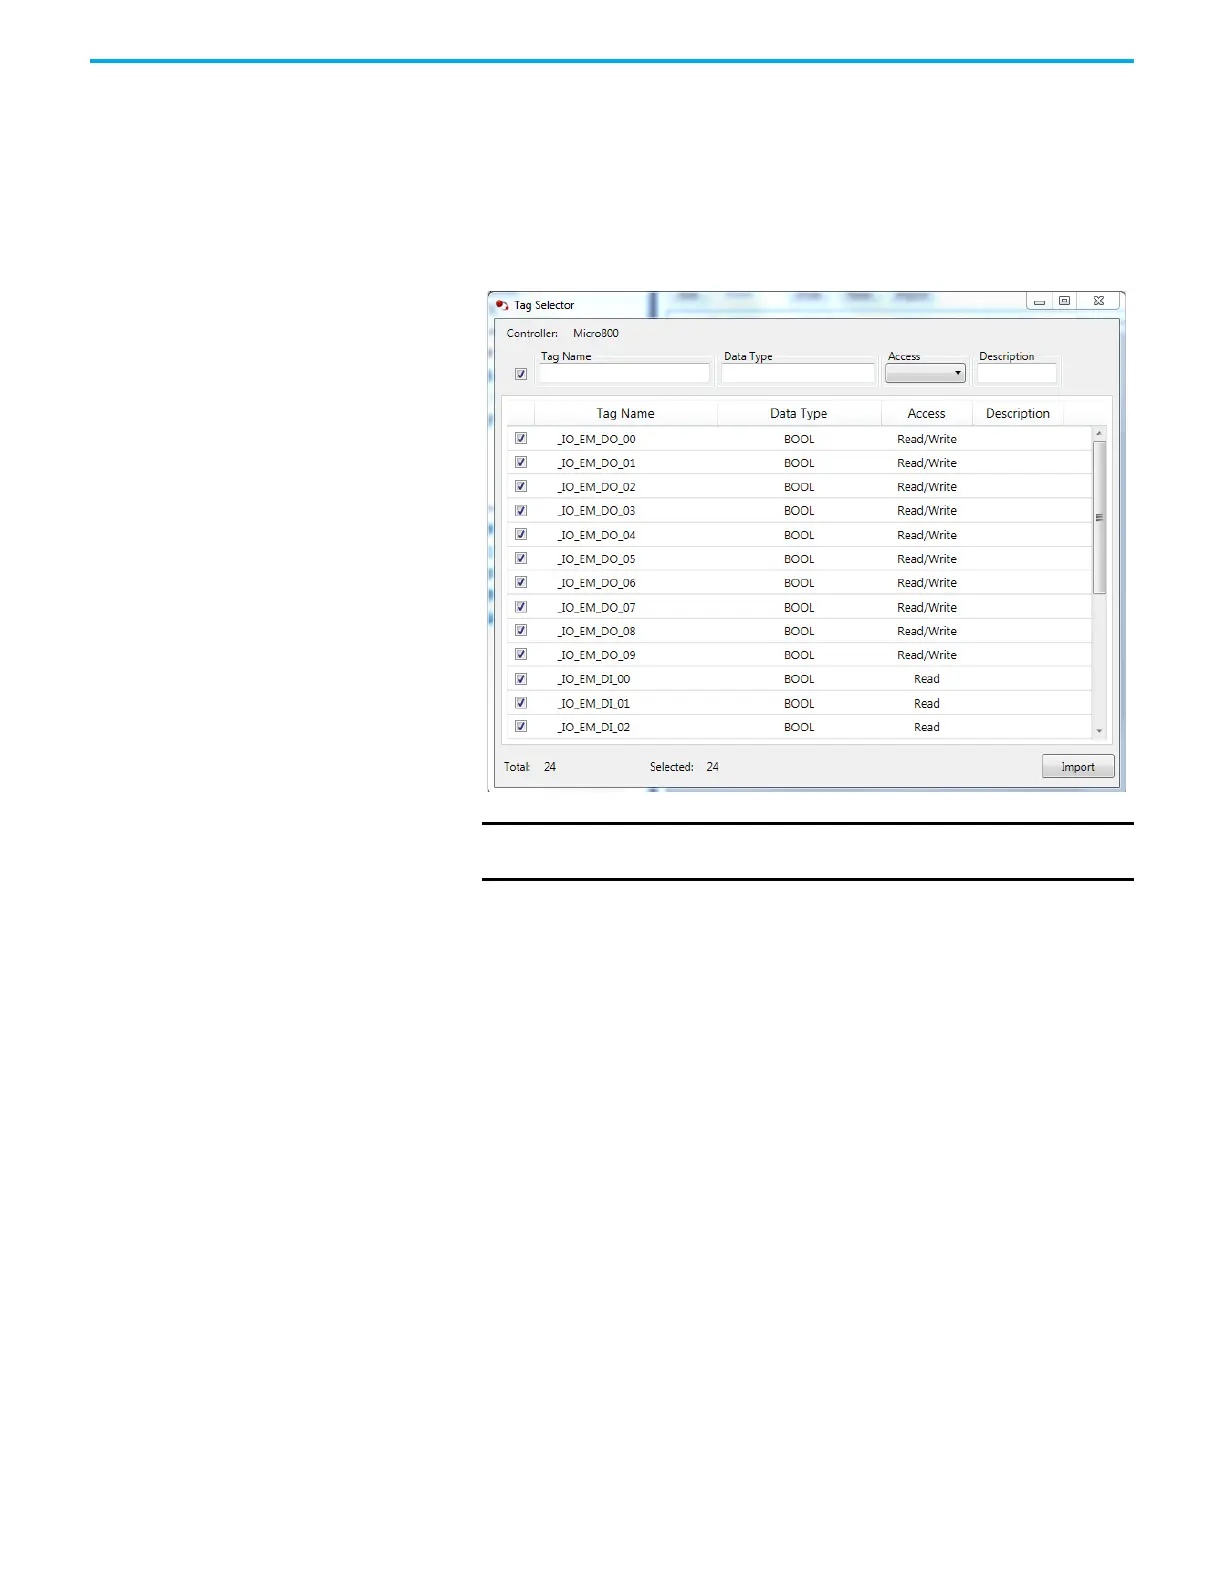Uncheck the _IO_EM_DI_01 tag checkbox

coord(521,703)
